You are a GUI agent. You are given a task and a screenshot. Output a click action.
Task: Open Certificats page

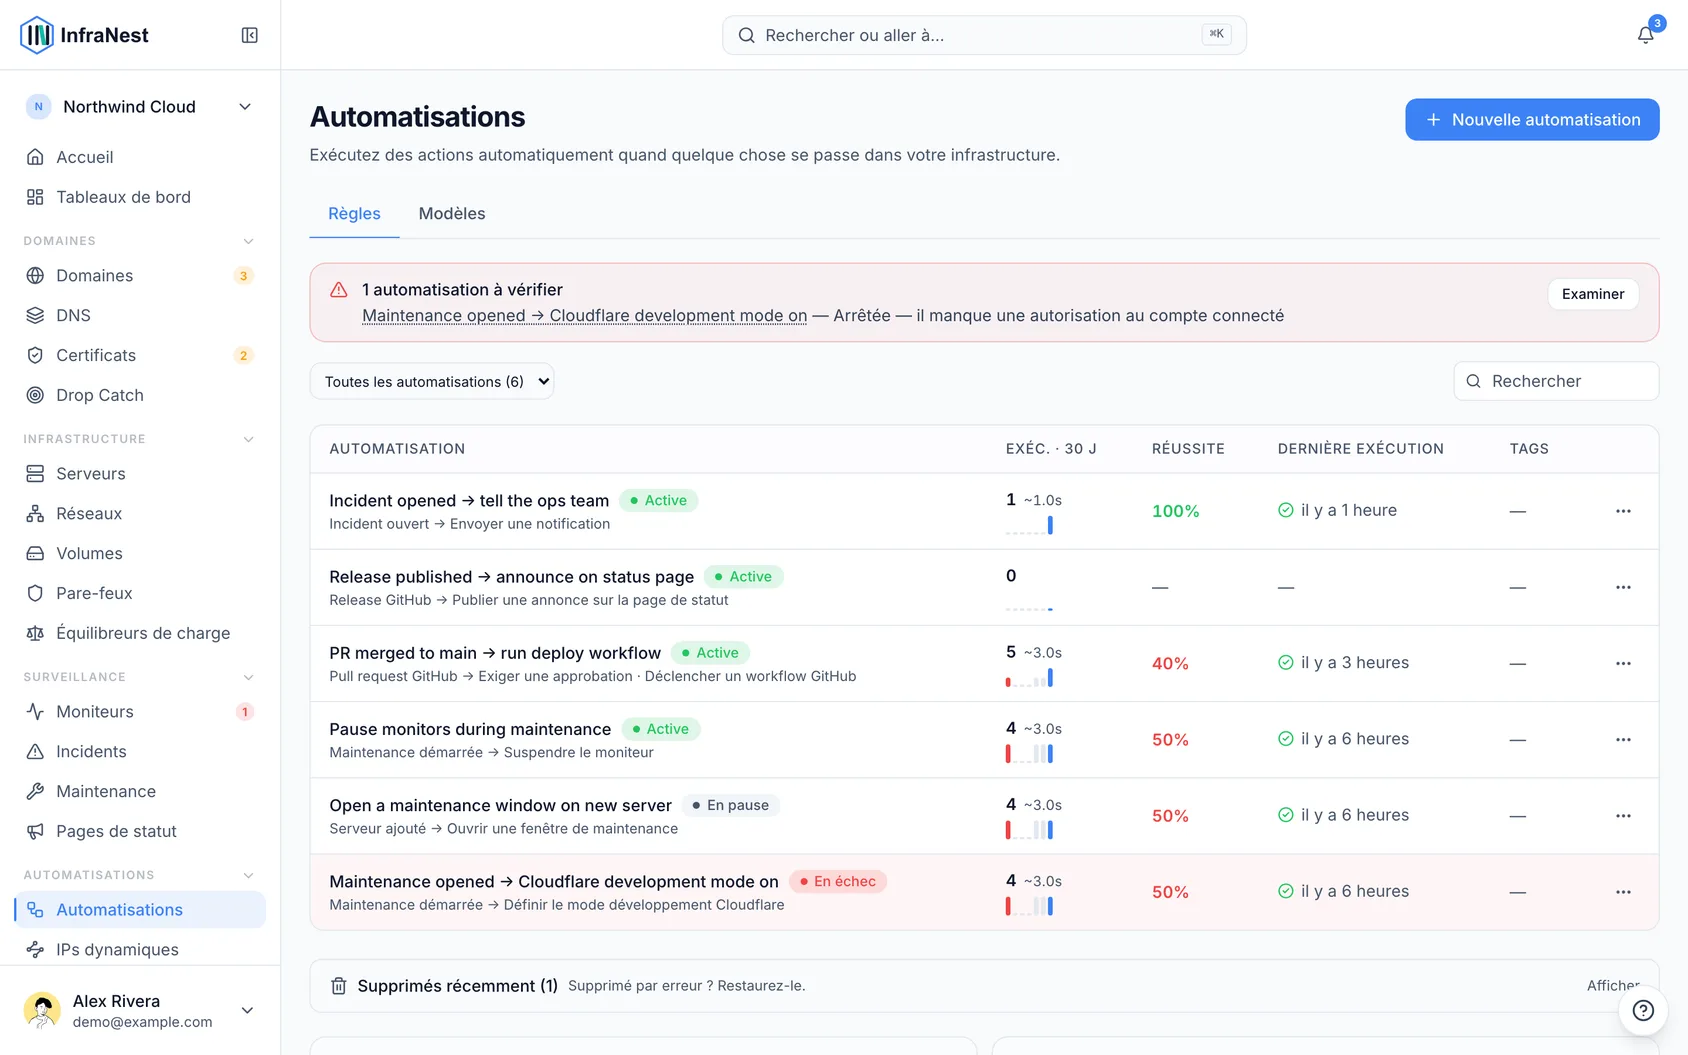click(140, 355)
